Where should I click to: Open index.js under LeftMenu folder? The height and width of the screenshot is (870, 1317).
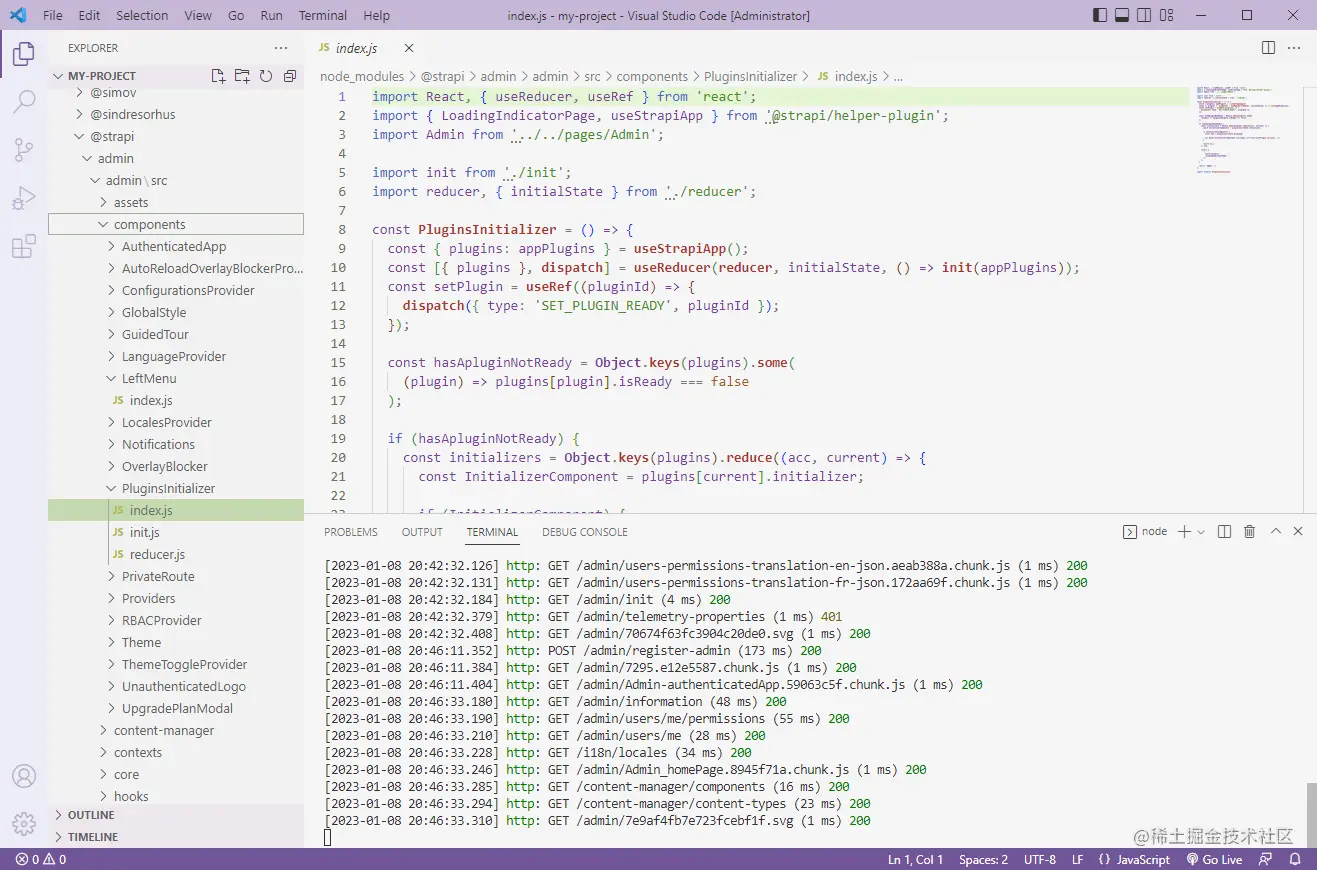click(x=176, y=400)
